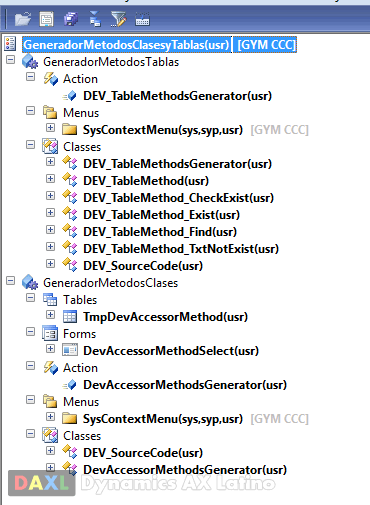
Task: Select the DevAccessorMethodsGenerator(usr) action item
Action: click(x=185, y=385)
